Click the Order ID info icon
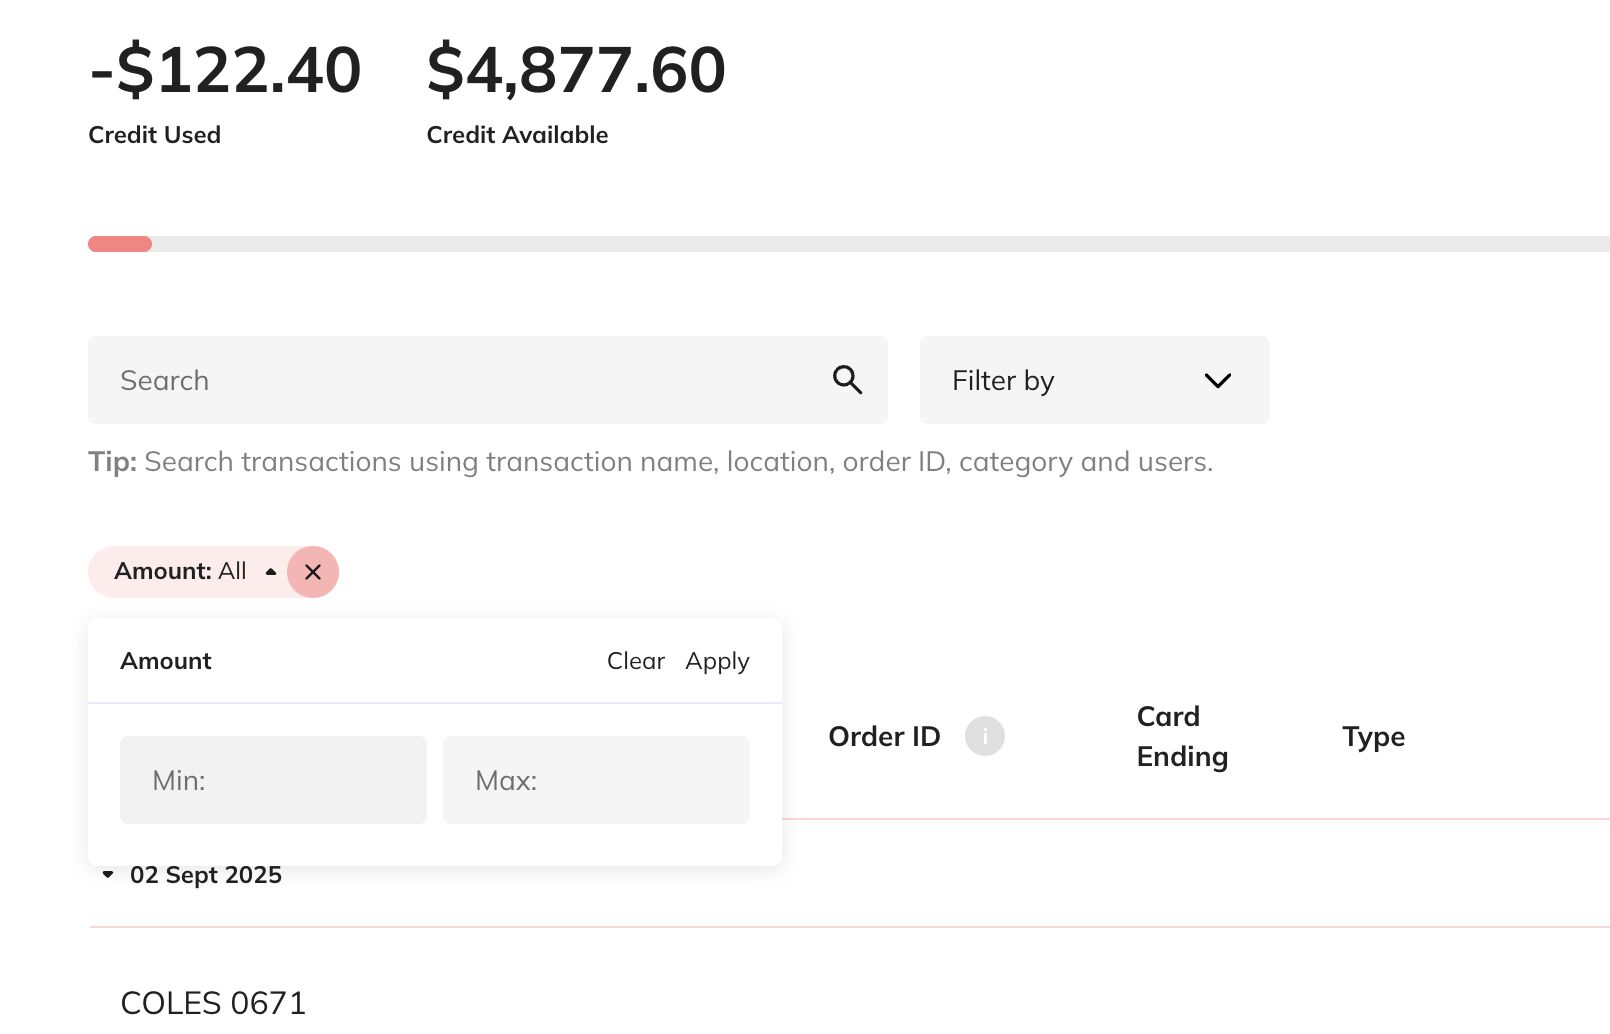The width and height of the screenshot is (1610, 1034). click(985, 736)
